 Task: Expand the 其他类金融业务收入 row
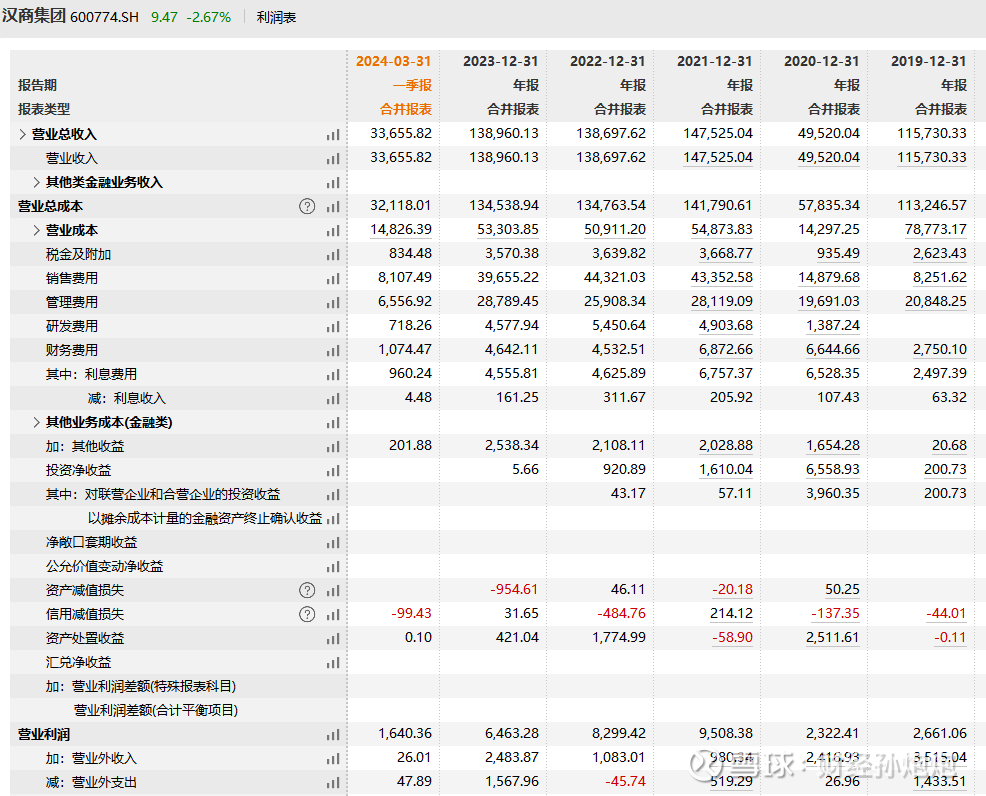[36, 182]
